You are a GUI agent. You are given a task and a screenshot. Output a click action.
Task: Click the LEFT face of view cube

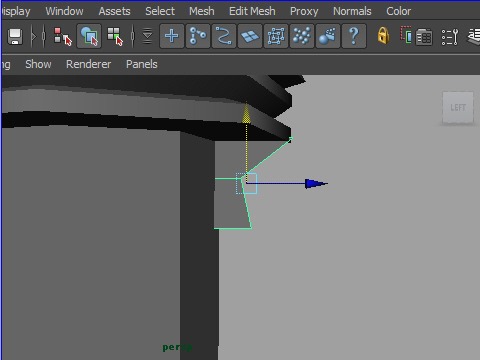(458, 108)
